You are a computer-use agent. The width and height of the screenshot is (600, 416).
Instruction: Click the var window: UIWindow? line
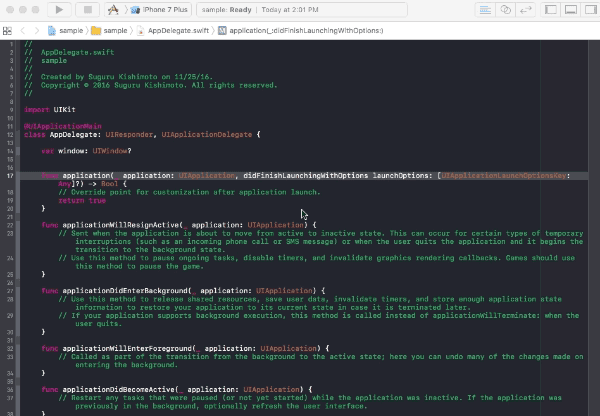pos(86,151)
